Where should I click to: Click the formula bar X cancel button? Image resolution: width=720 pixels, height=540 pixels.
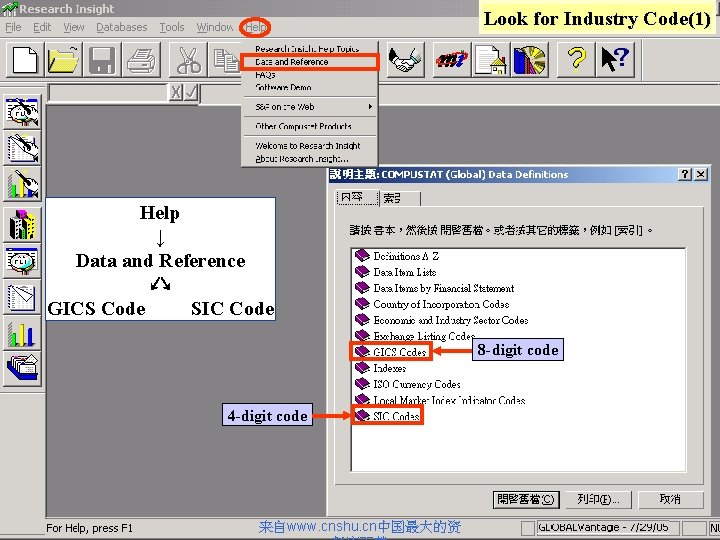176,92
